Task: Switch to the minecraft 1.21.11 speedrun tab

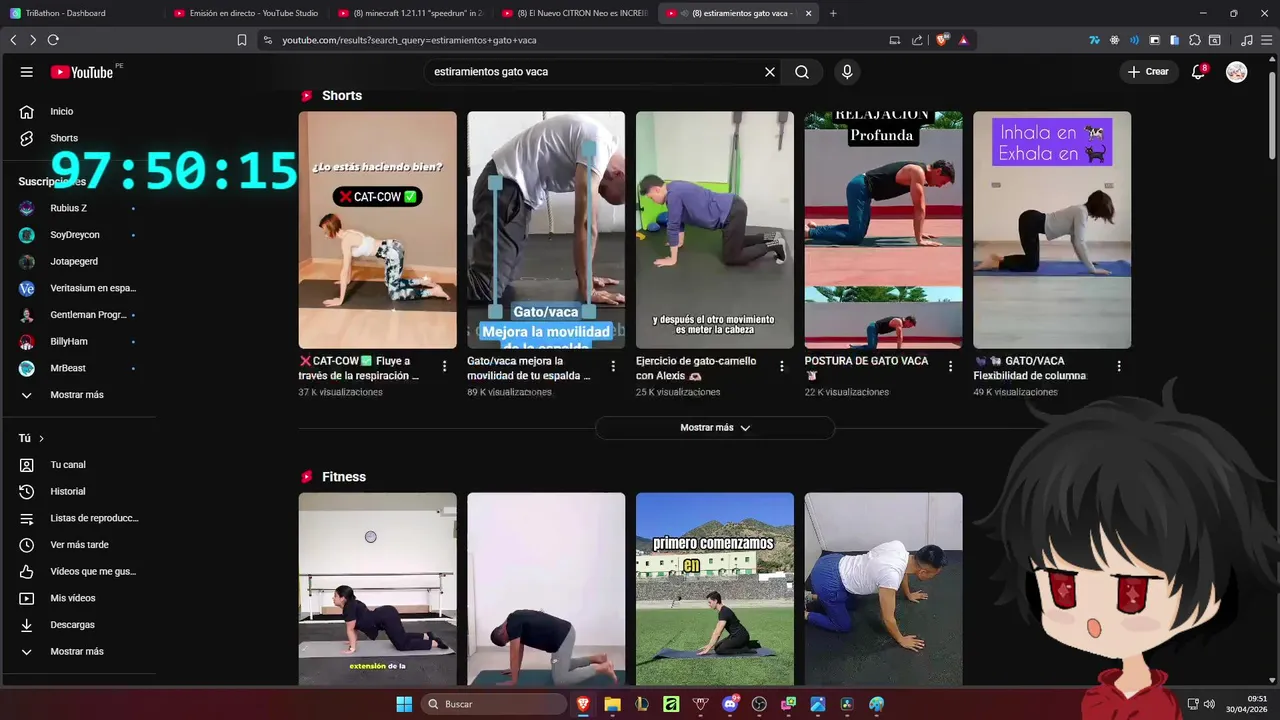Action: tap(411, 13)
